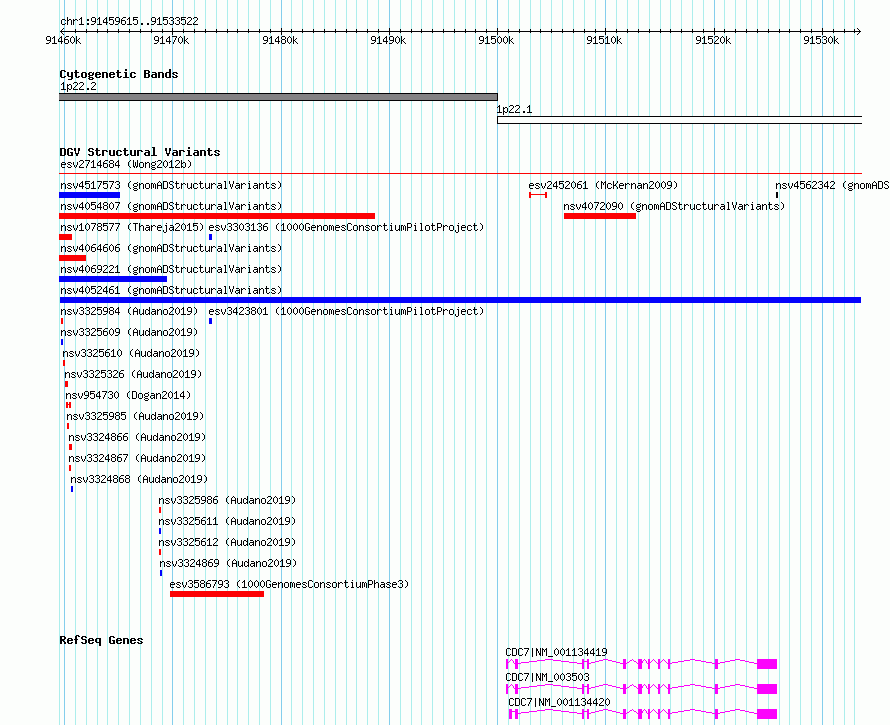Select the red nsv4072090 variant bar
The image size is (890, 725).
(x=600, y=216)
